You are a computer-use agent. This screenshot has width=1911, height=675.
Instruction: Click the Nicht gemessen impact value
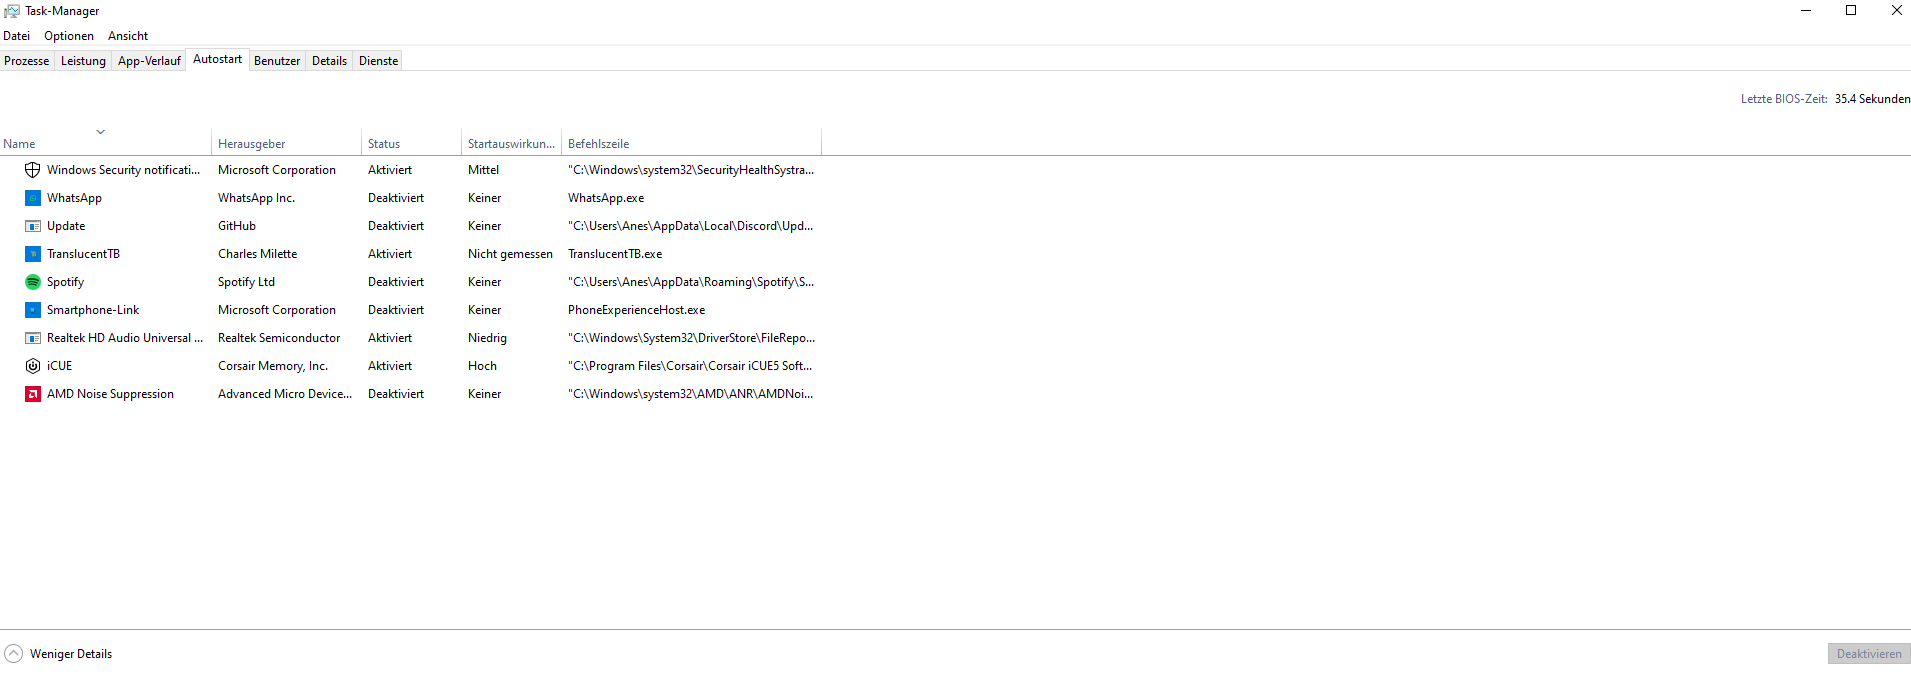click(x=510, y=254)
